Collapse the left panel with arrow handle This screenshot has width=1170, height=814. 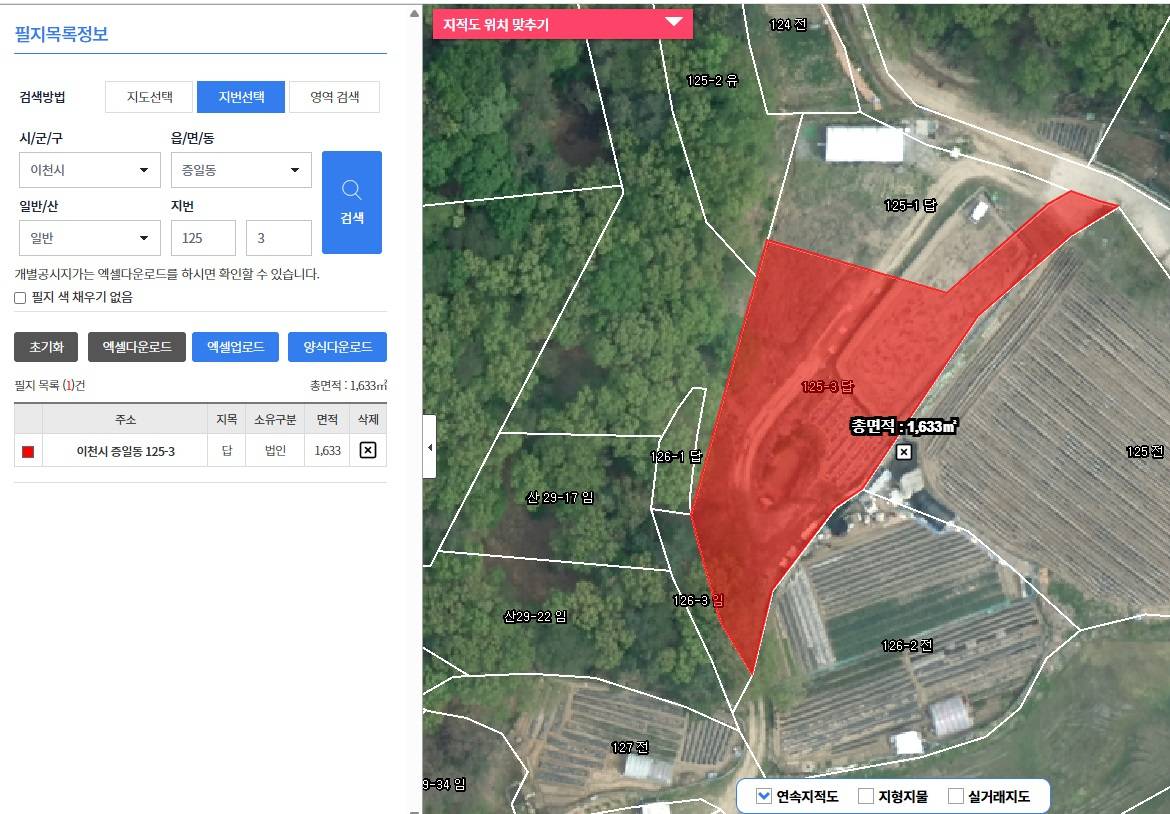click(x=429, y=447)
